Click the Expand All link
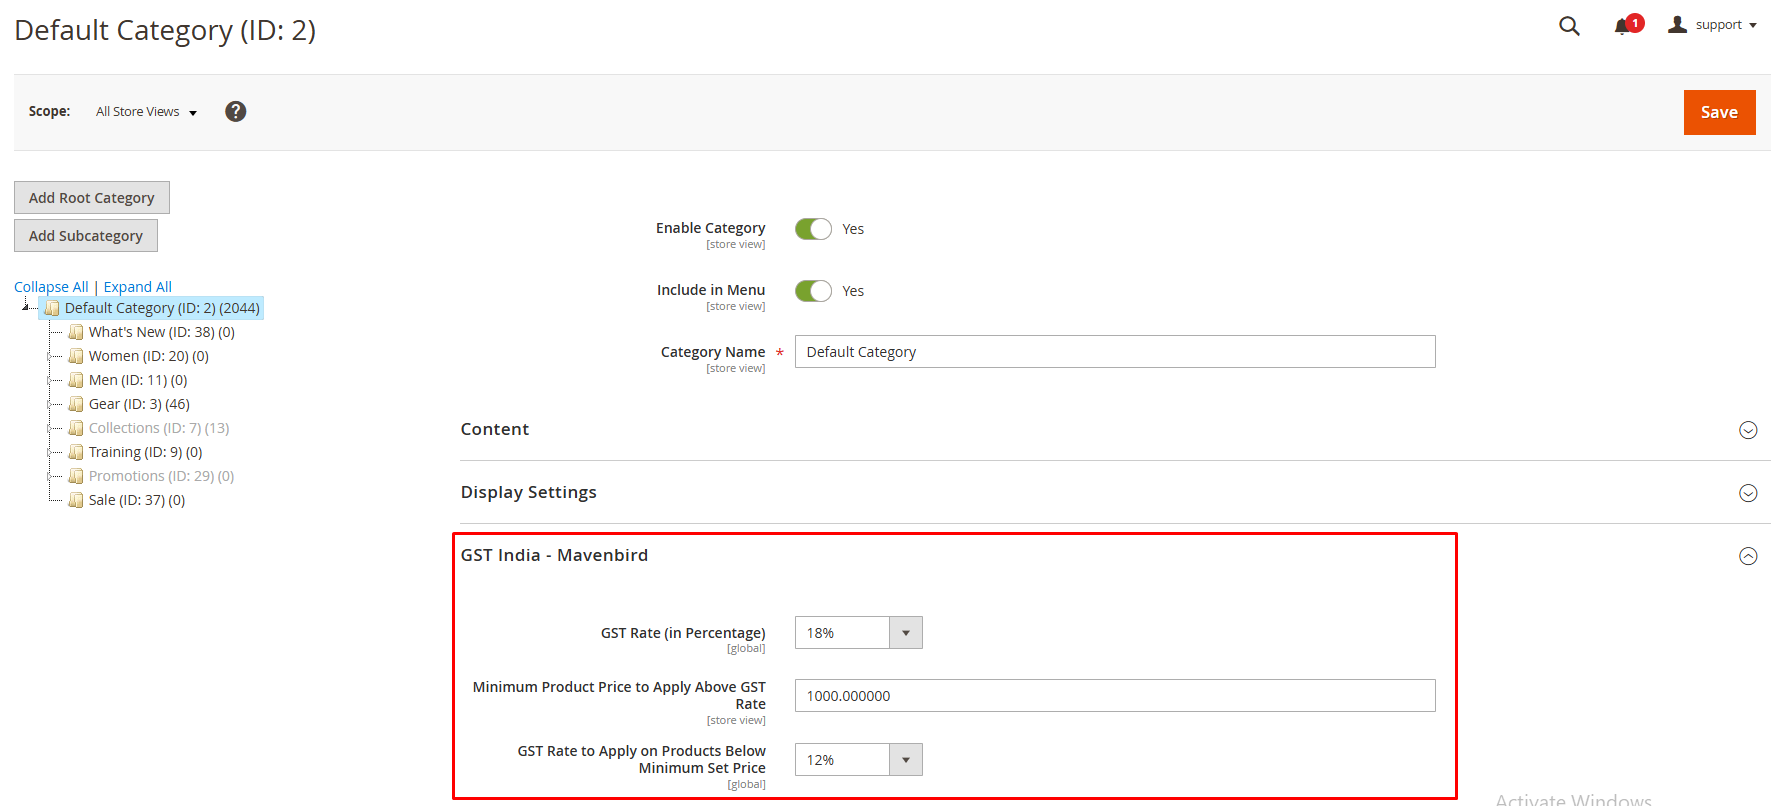 click(138, 287)
